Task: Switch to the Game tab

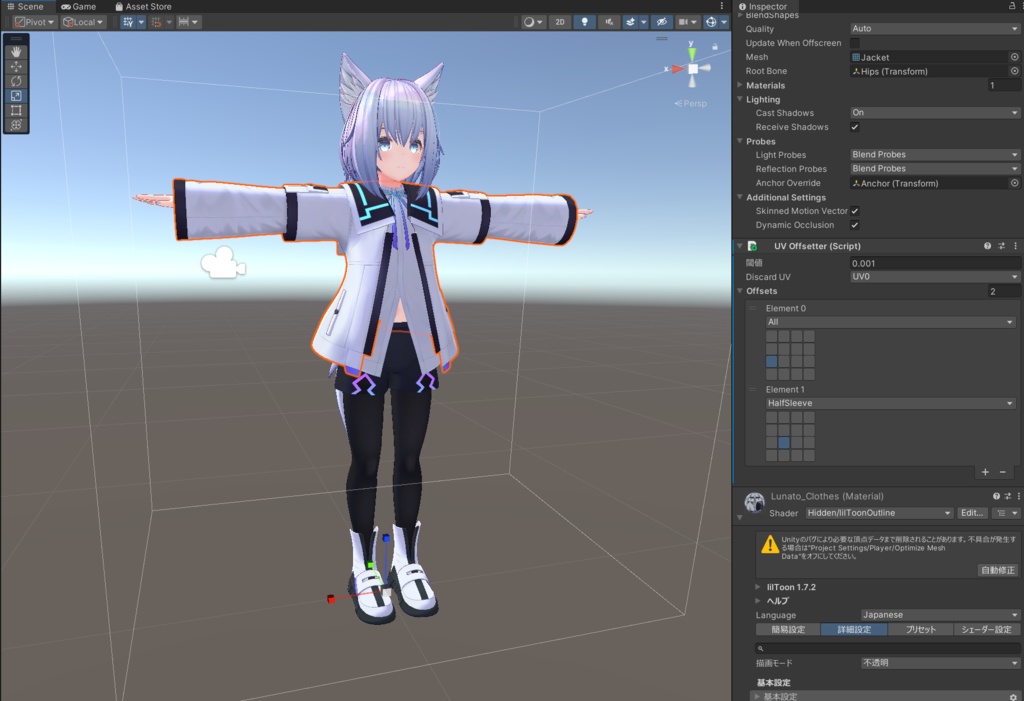Action: (x=79, y=6)
